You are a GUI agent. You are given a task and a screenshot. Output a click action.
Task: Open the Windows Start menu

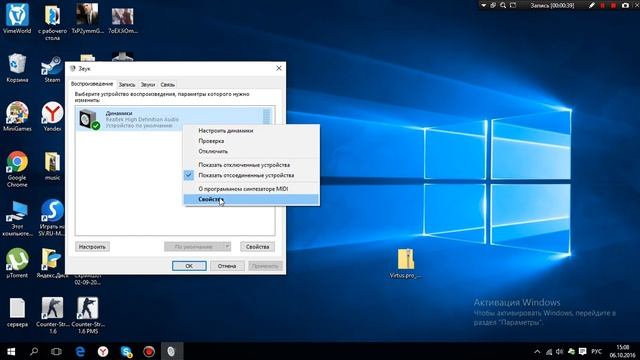[11, 351]
